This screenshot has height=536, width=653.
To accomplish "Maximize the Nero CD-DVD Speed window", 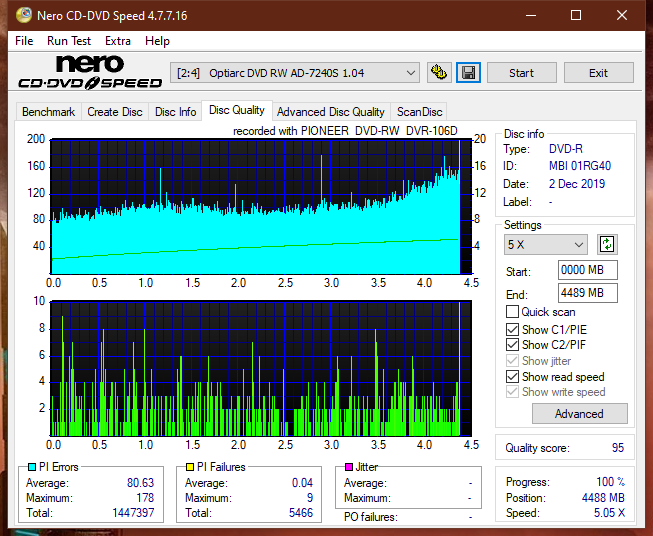I will point(576,15).
